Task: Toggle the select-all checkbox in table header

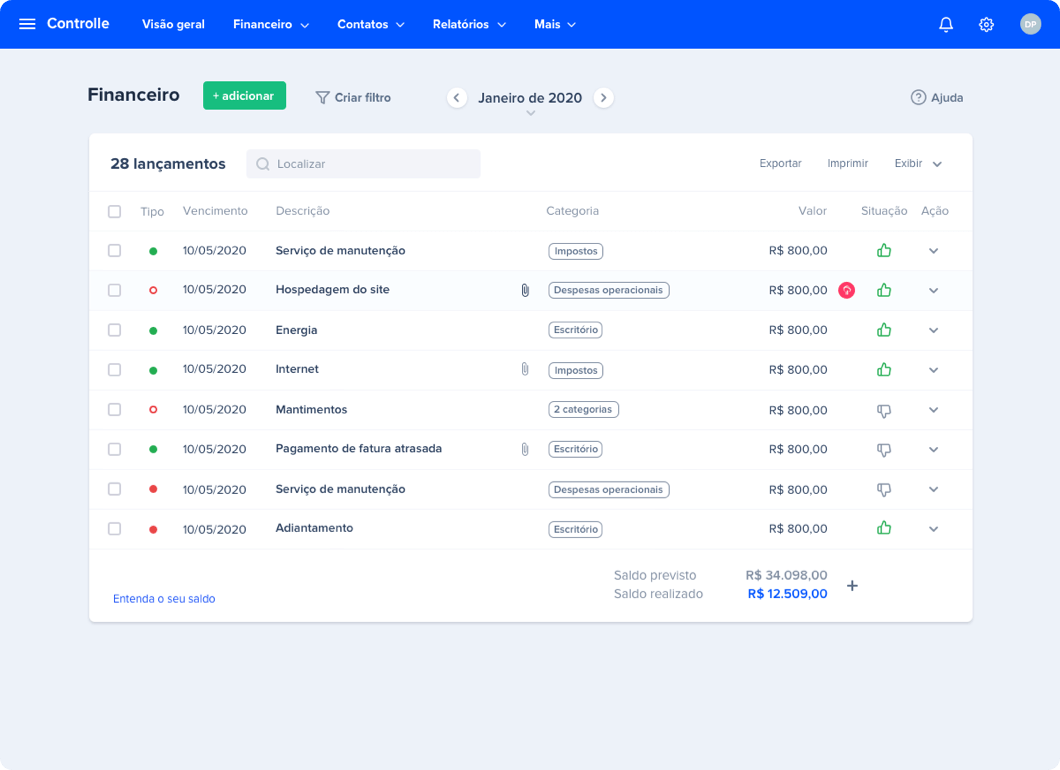Action: point(114,211)
